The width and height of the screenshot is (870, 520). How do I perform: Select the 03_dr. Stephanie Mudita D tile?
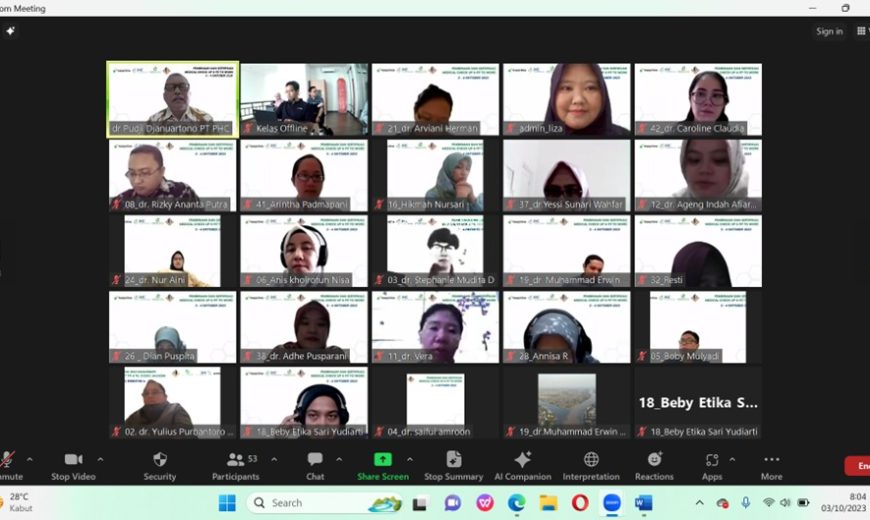tap(435, 251)
